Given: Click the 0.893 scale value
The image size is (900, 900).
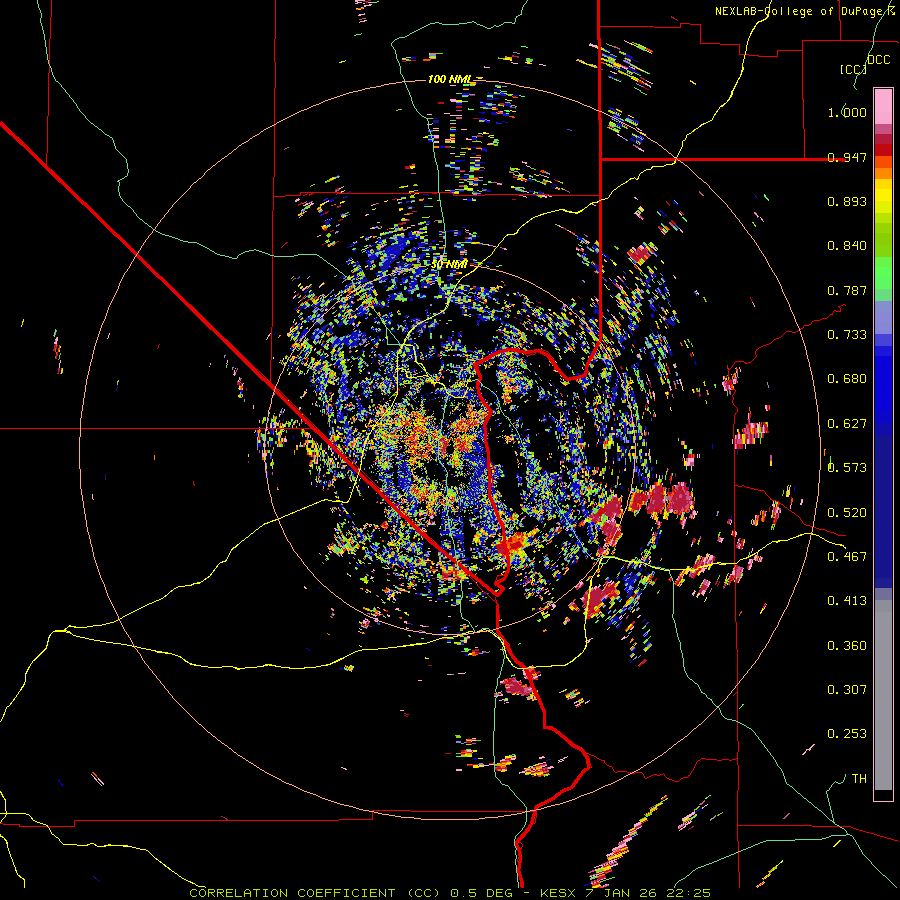Looking at the screenshot, I should tap(847, 201).
